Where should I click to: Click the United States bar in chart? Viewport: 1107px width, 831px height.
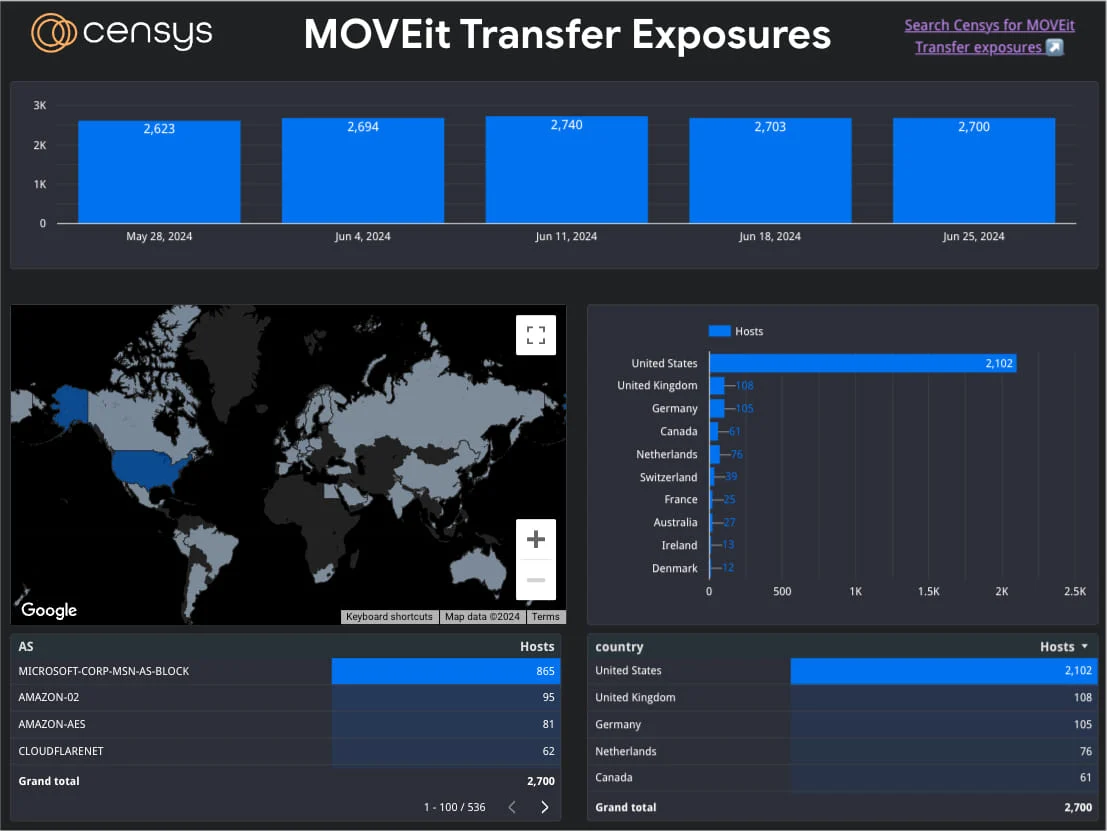tap(862, 363)
